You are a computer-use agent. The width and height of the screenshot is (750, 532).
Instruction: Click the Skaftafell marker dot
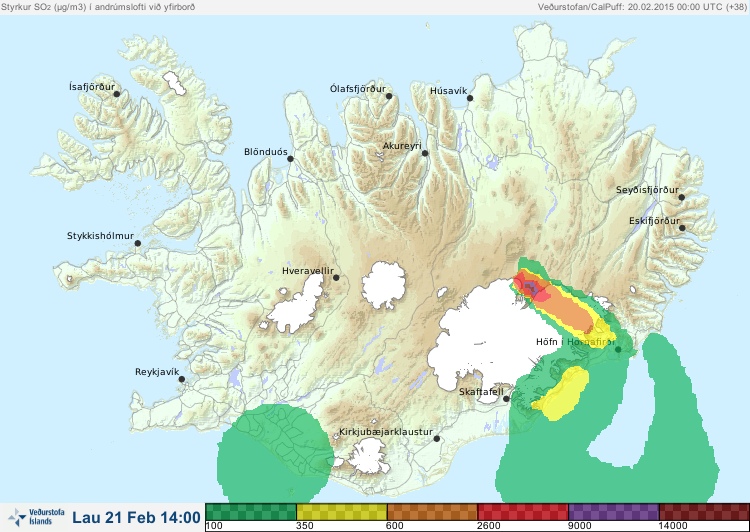(506, 399)
